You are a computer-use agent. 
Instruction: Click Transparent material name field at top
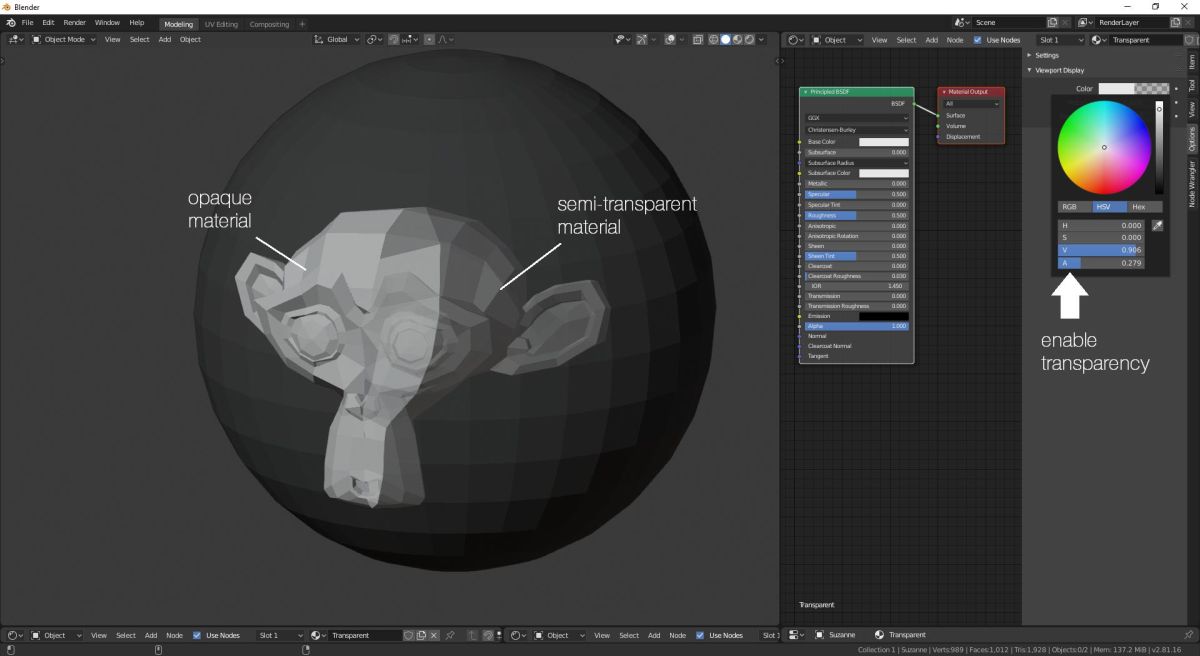1146,40
